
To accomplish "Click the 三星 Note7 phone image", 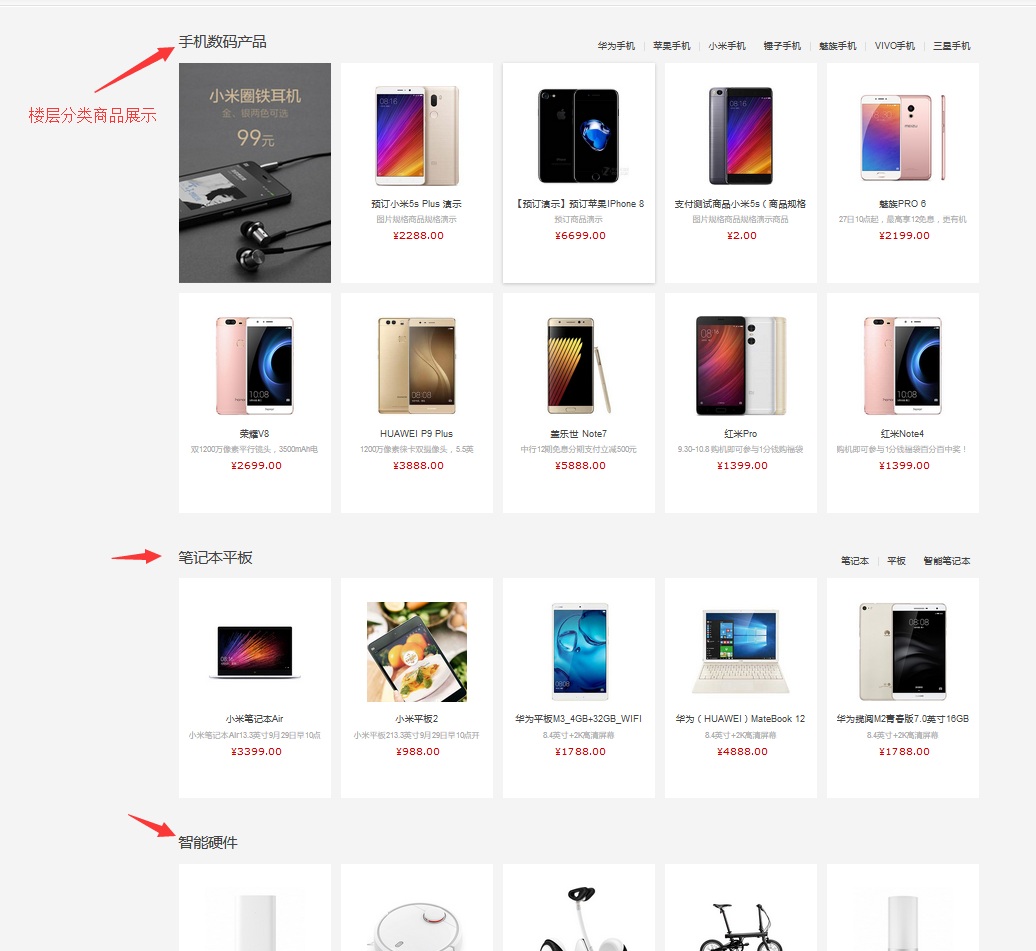I will coord(579,365).
